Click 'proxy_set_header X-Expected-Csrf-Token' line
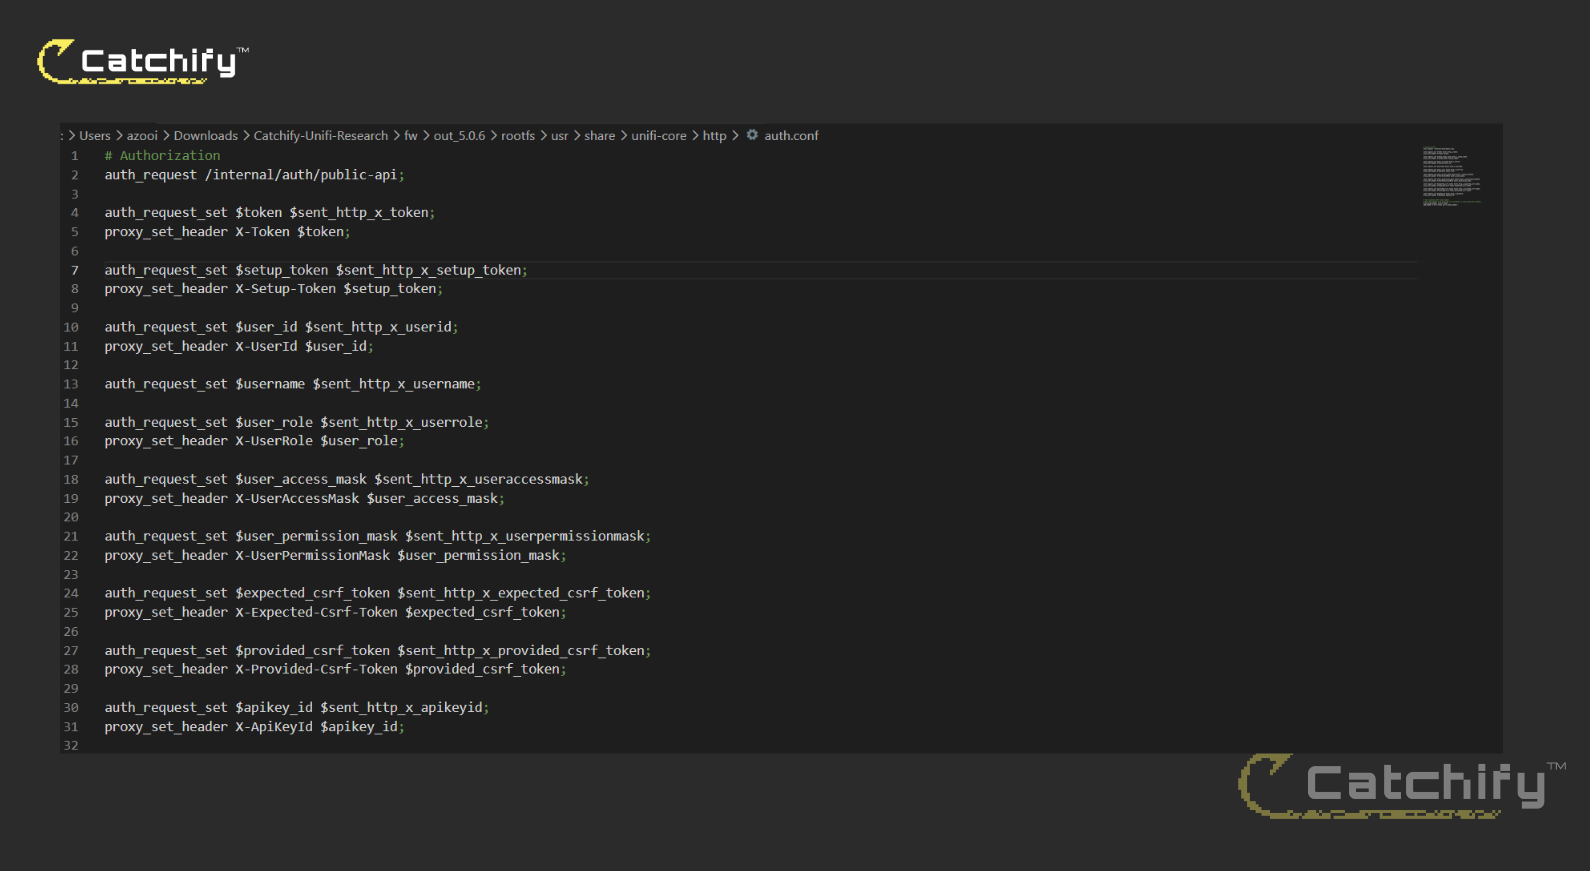This screenshot has width=1590, height=871. [x=335, y=613]
